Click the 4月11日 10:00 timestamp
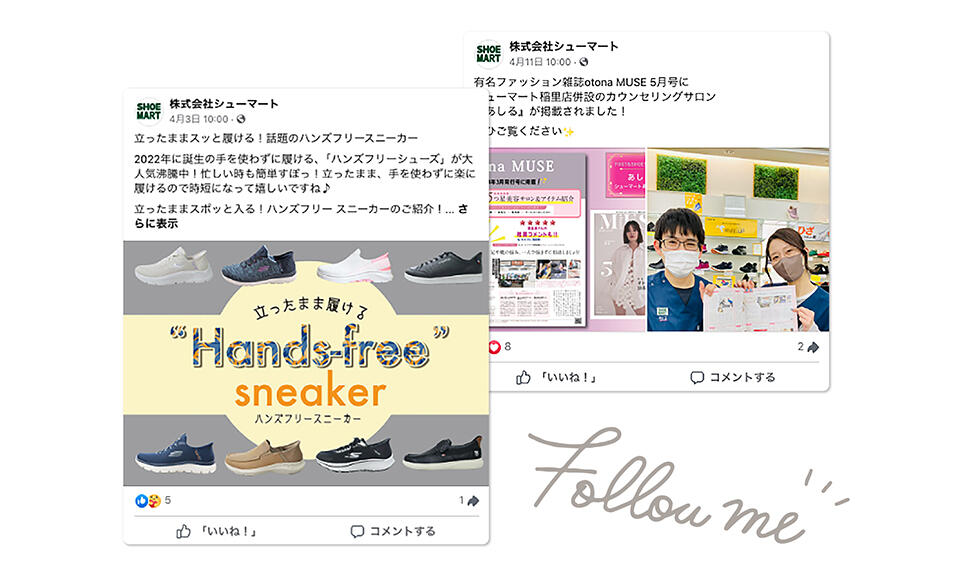Viewport: 960px width, 571px height. 540,62
